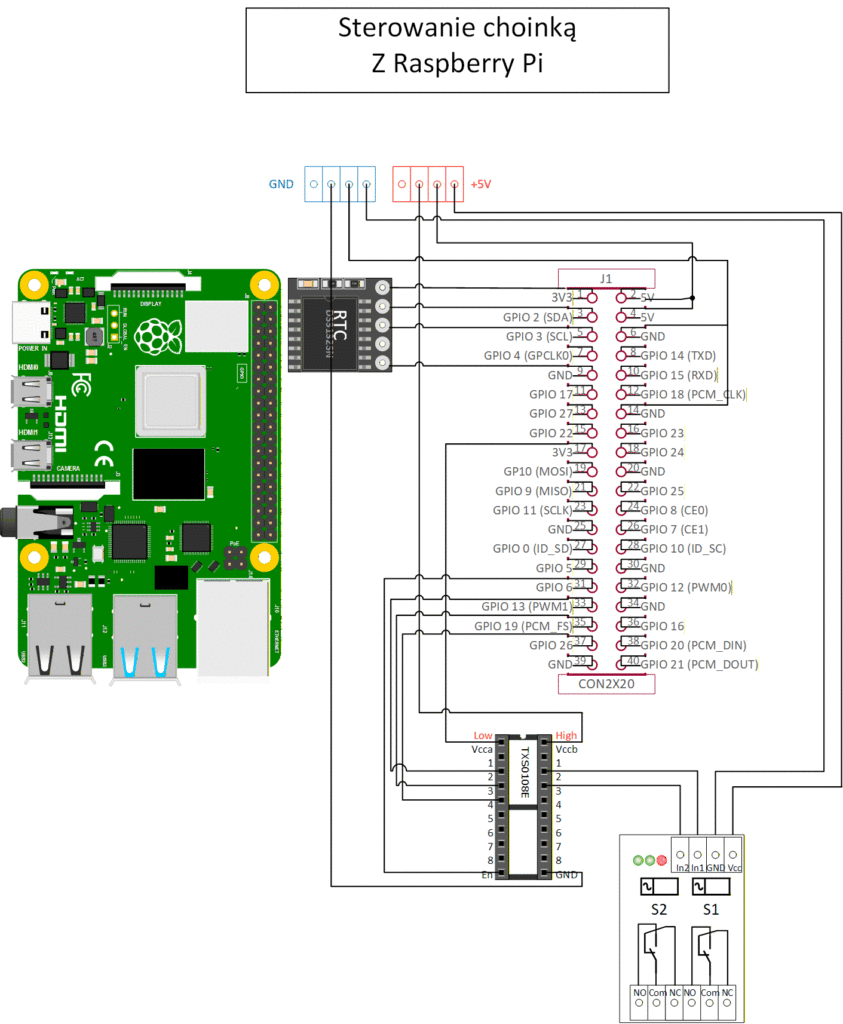Select the blue USB 3.0 port
The width and height of the screenshot is (843, 1024).
pos(146,636)
